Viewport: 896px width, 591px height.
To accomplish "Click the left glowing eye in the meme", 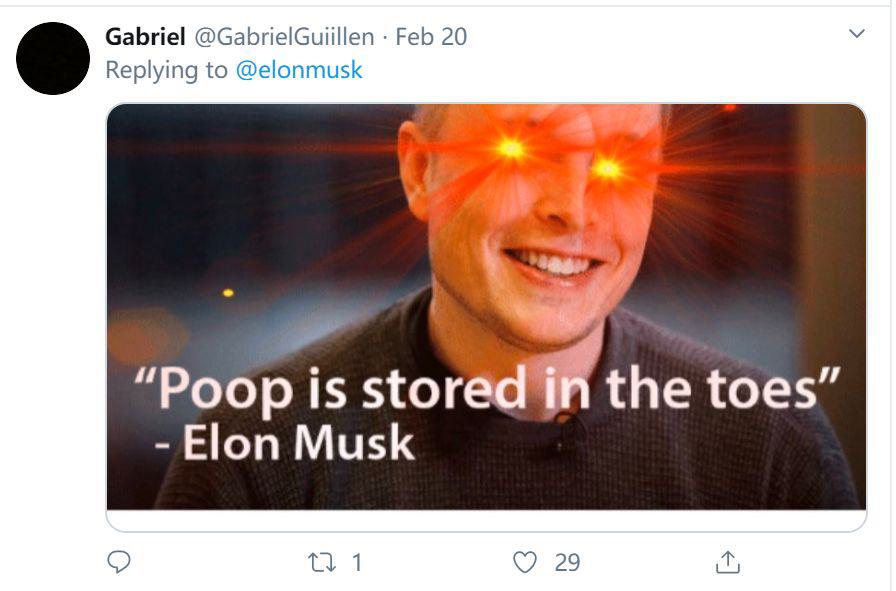I will tap(511, 148).
